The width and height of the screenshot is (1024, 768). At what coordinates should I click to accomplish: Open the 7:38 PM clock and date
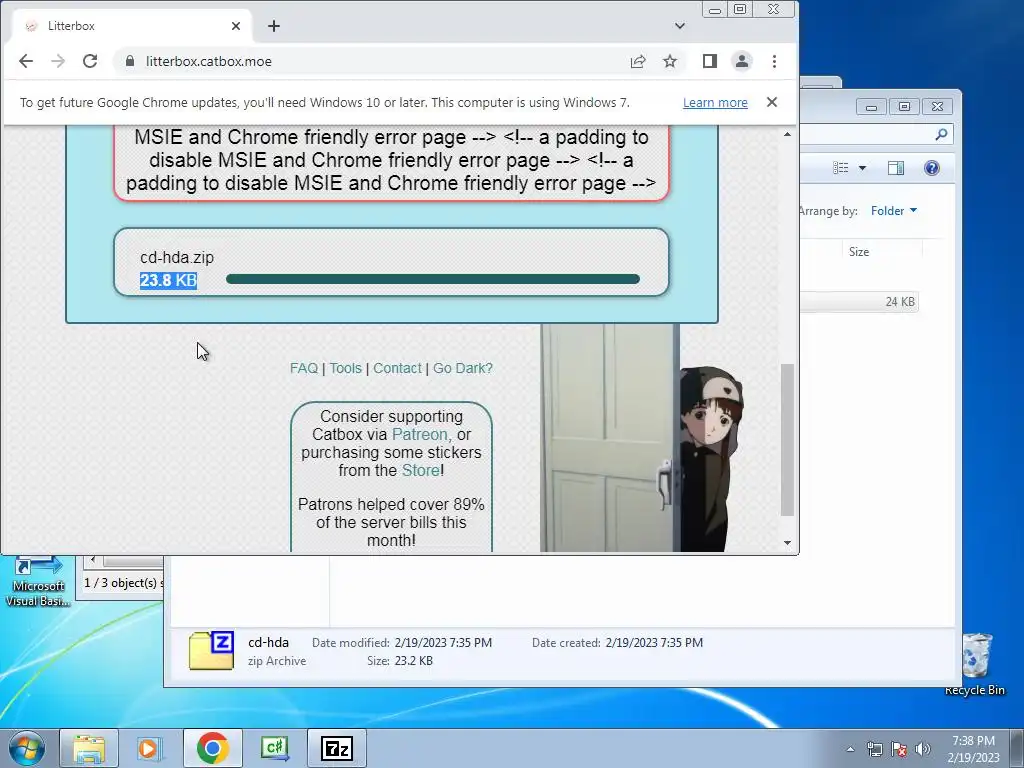pos(973,749)
